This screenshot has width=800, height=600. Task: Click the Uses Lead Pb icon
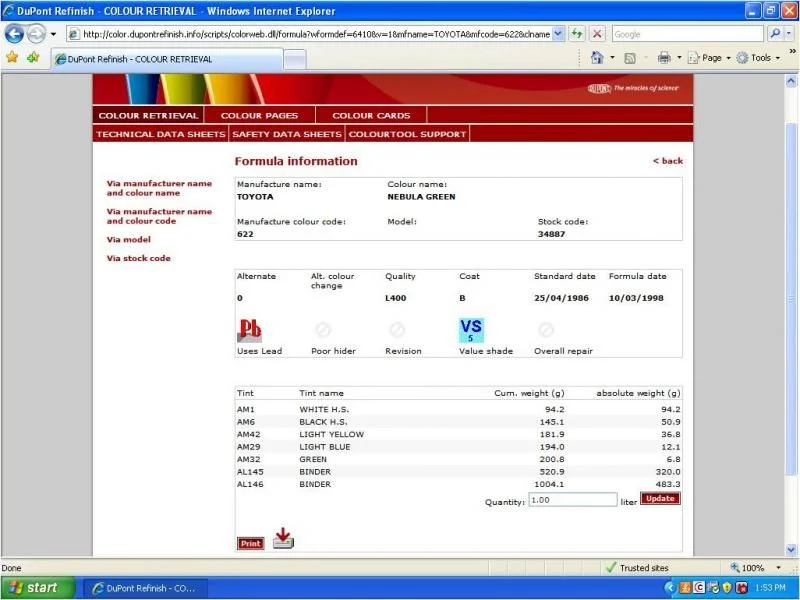[249, 330]
